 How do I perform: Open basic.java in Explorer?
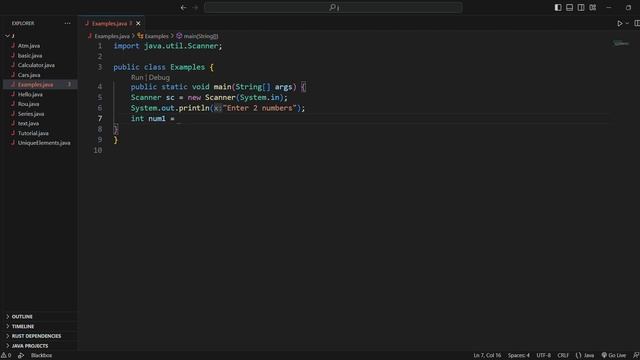30,56
